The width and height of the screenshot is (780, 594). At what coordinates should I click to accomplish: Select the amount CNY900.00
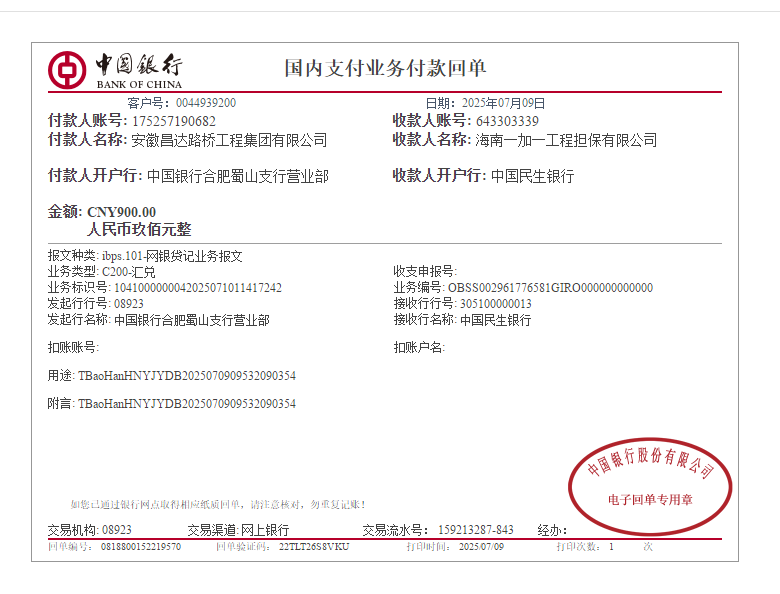[x=122, y=212]
